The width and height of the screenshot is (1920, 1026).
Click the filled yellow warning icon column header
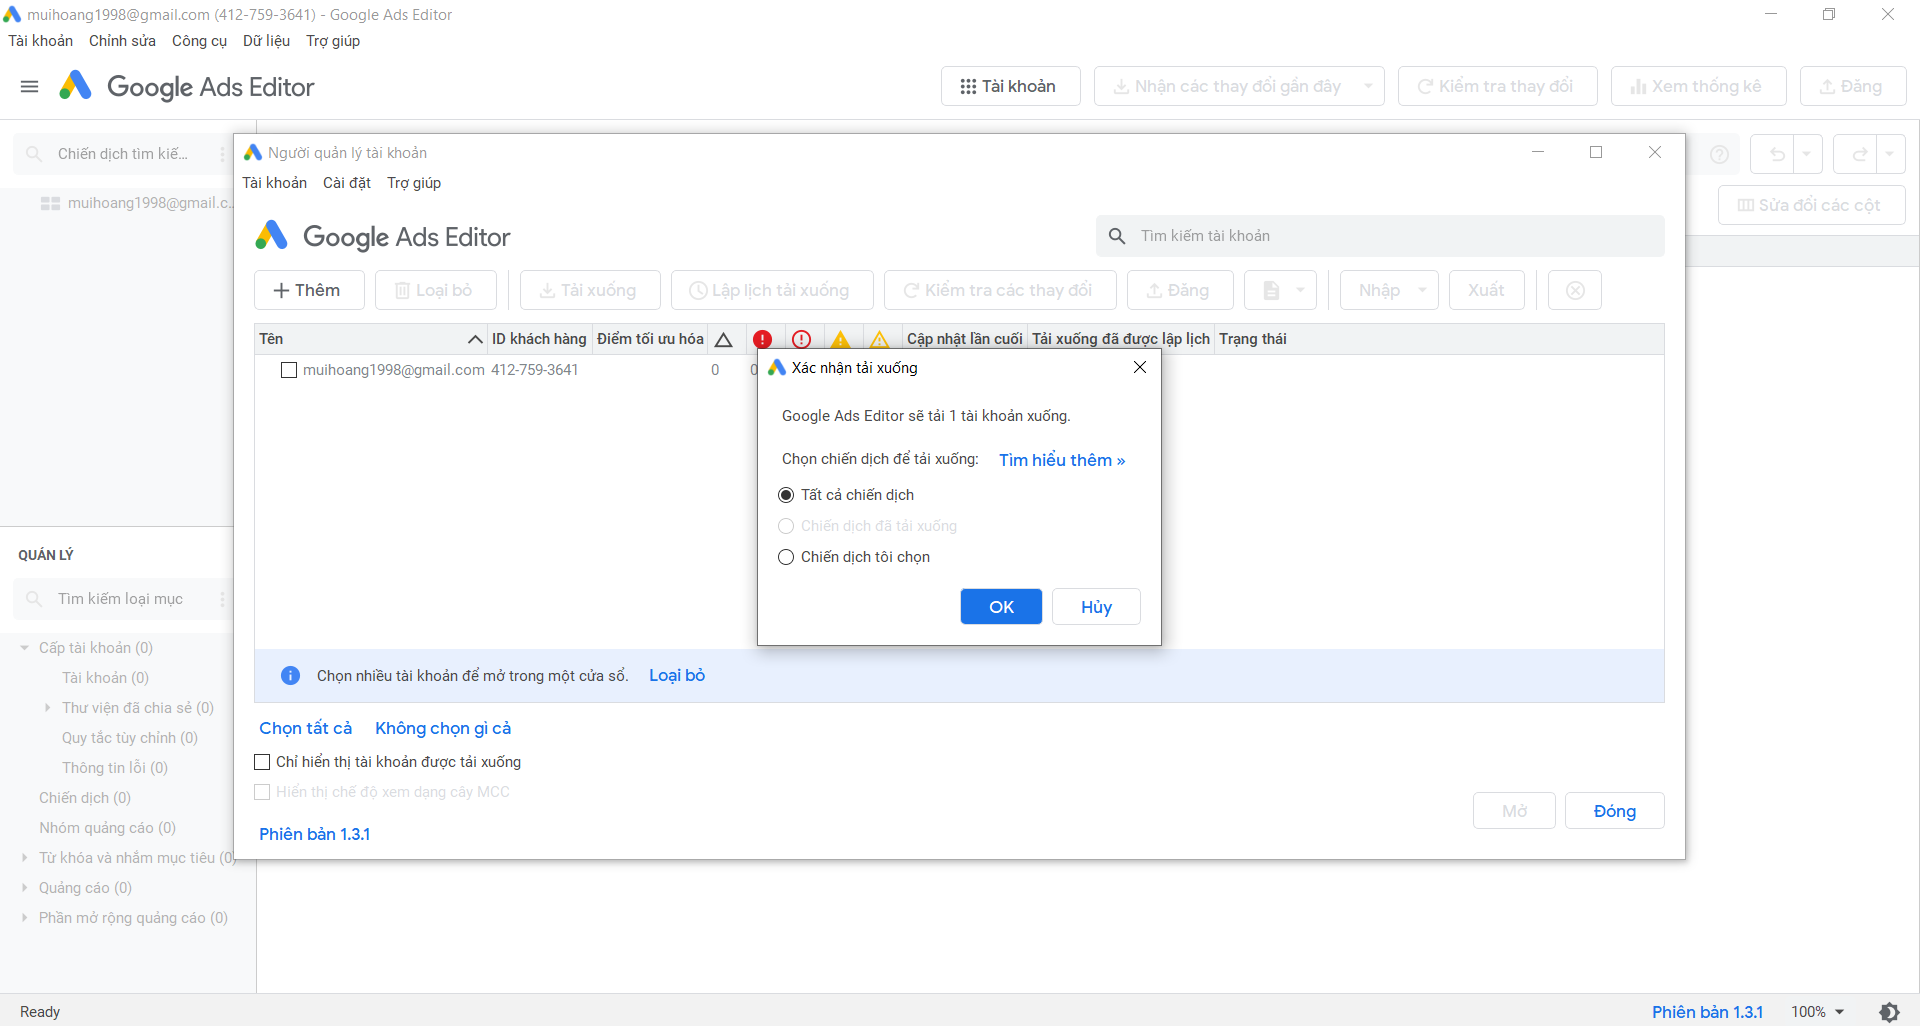tap(840, 339)
